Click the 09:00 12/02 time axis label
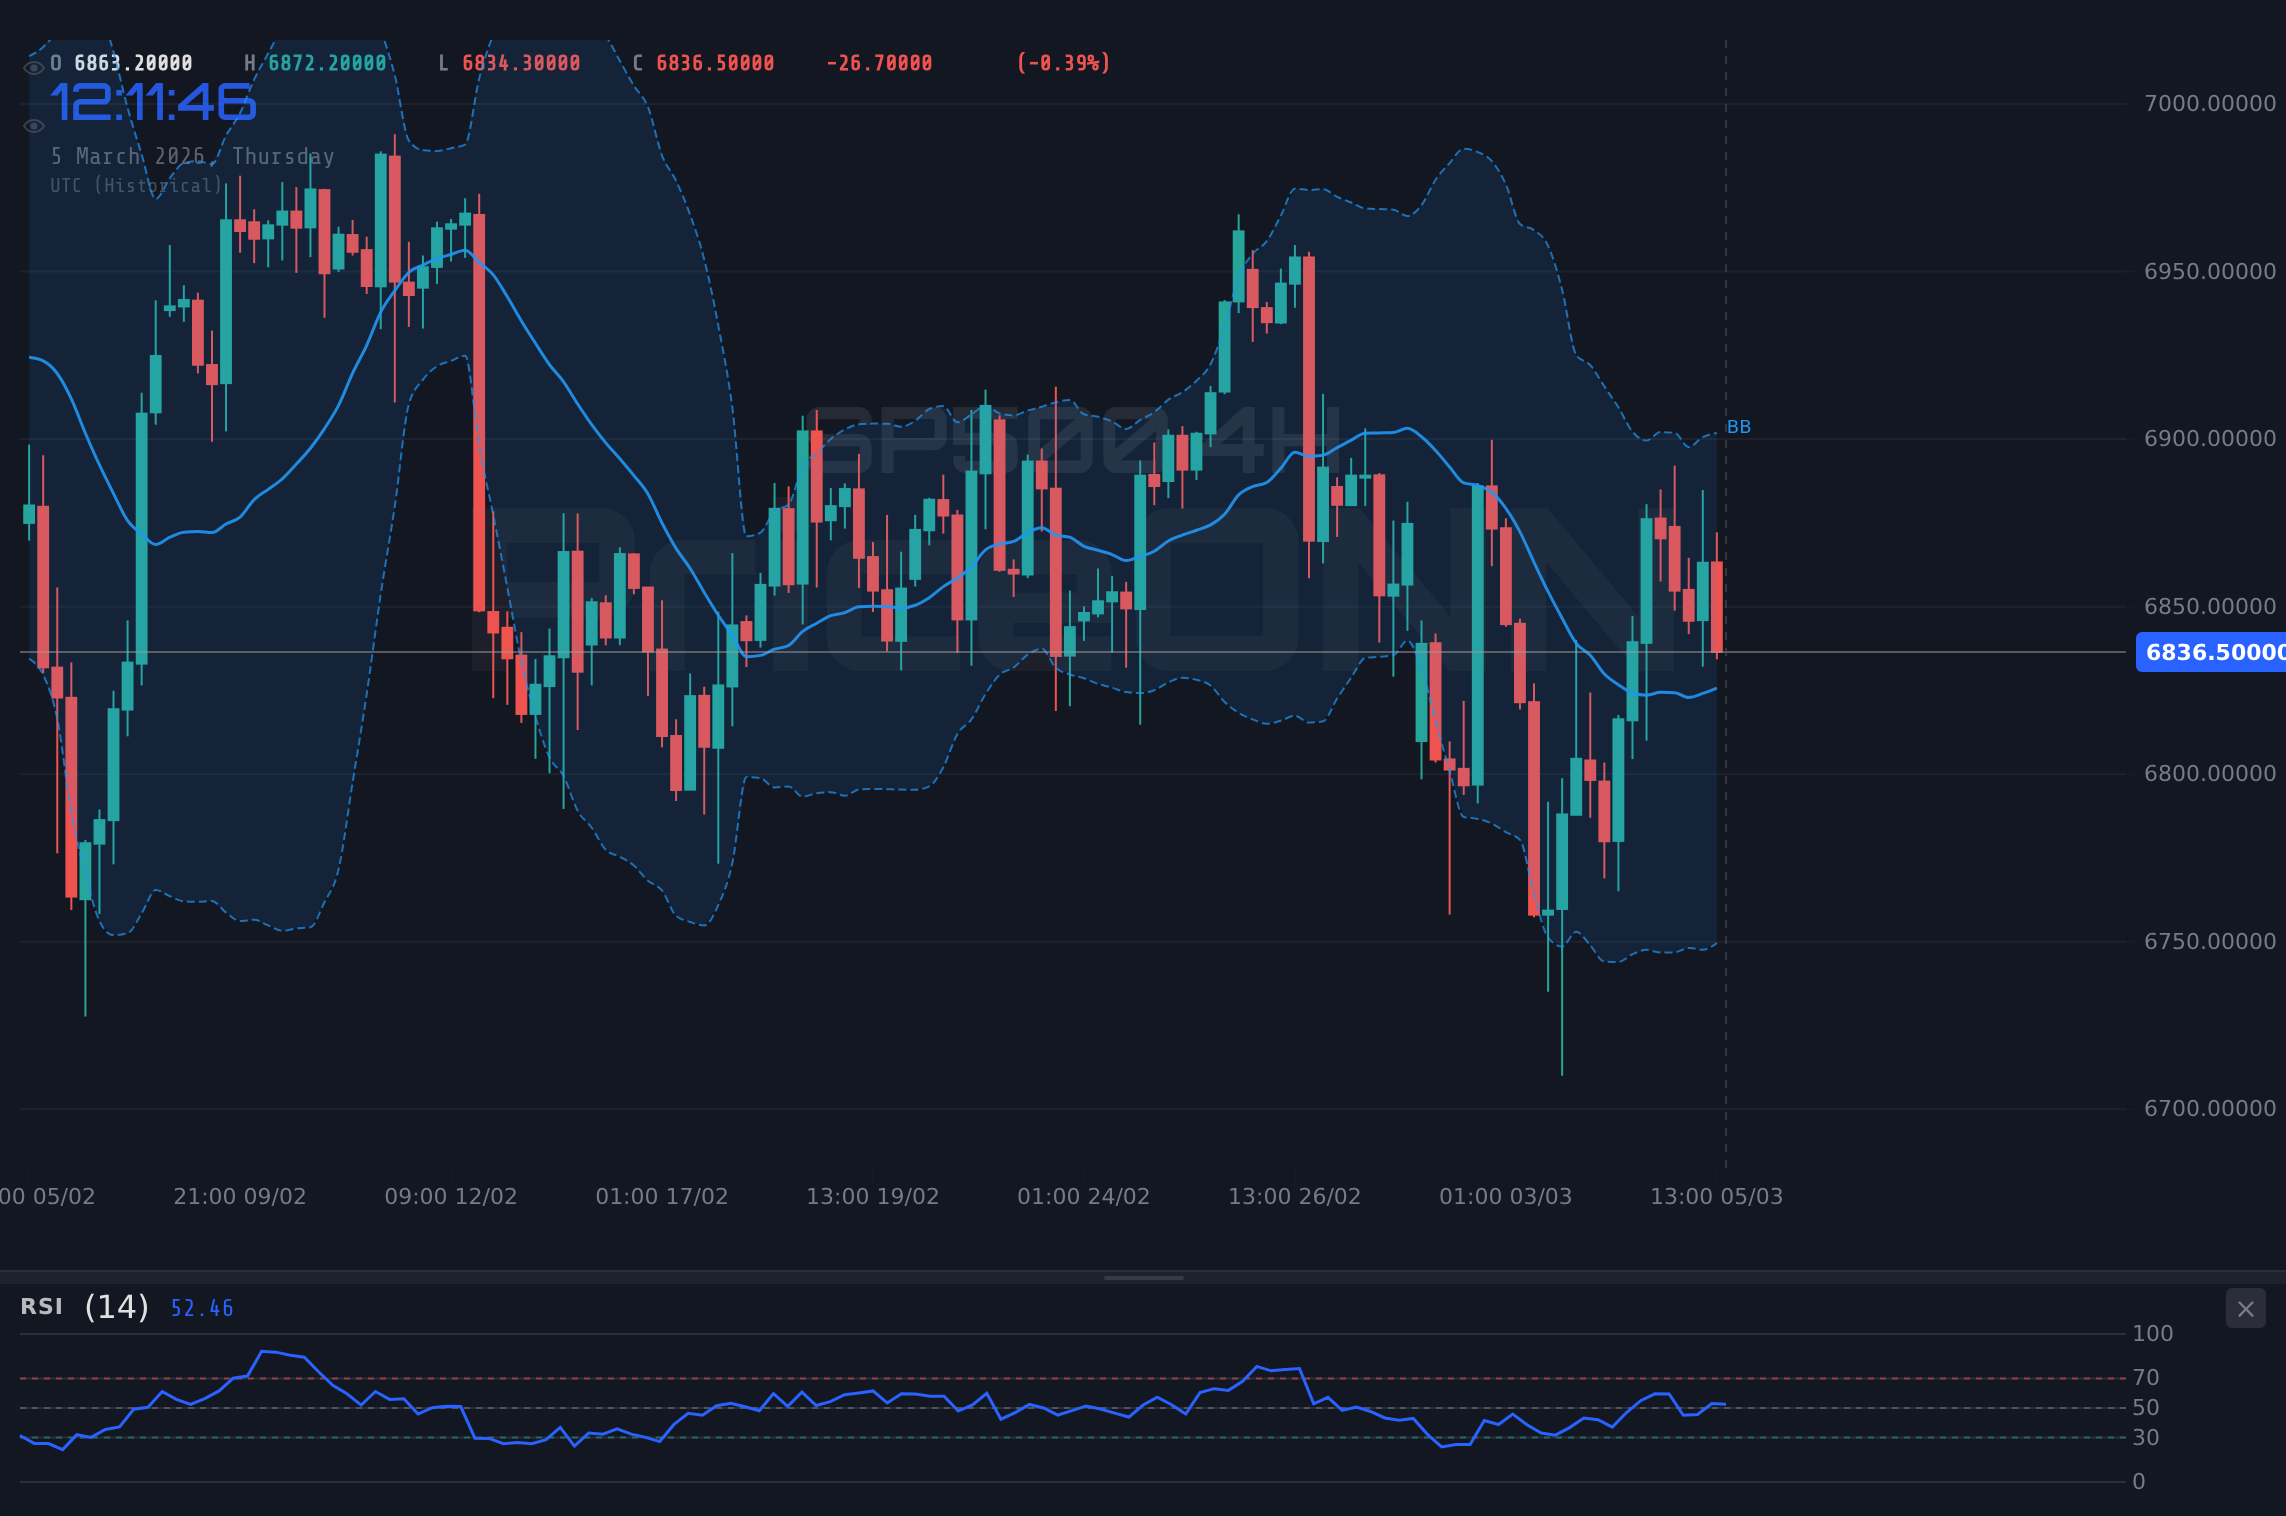This screenshot has height=1516, width=2286. tap(451, 1197)
